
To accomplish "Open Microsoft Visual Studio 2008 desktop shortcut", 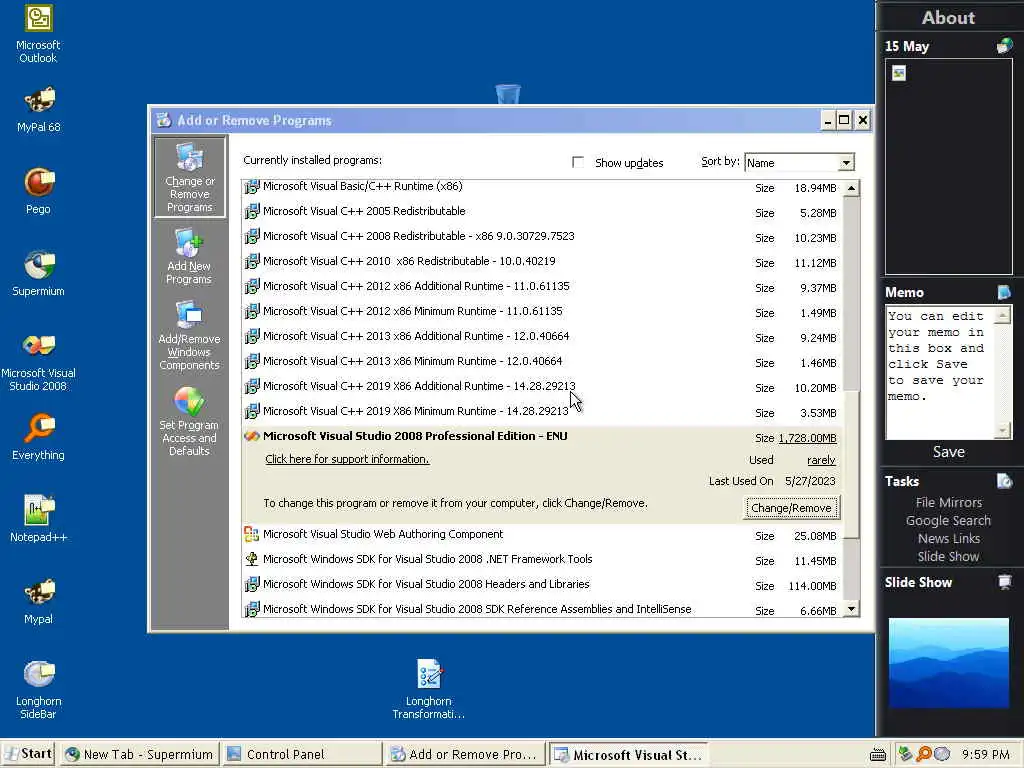I will coord(38,361).
